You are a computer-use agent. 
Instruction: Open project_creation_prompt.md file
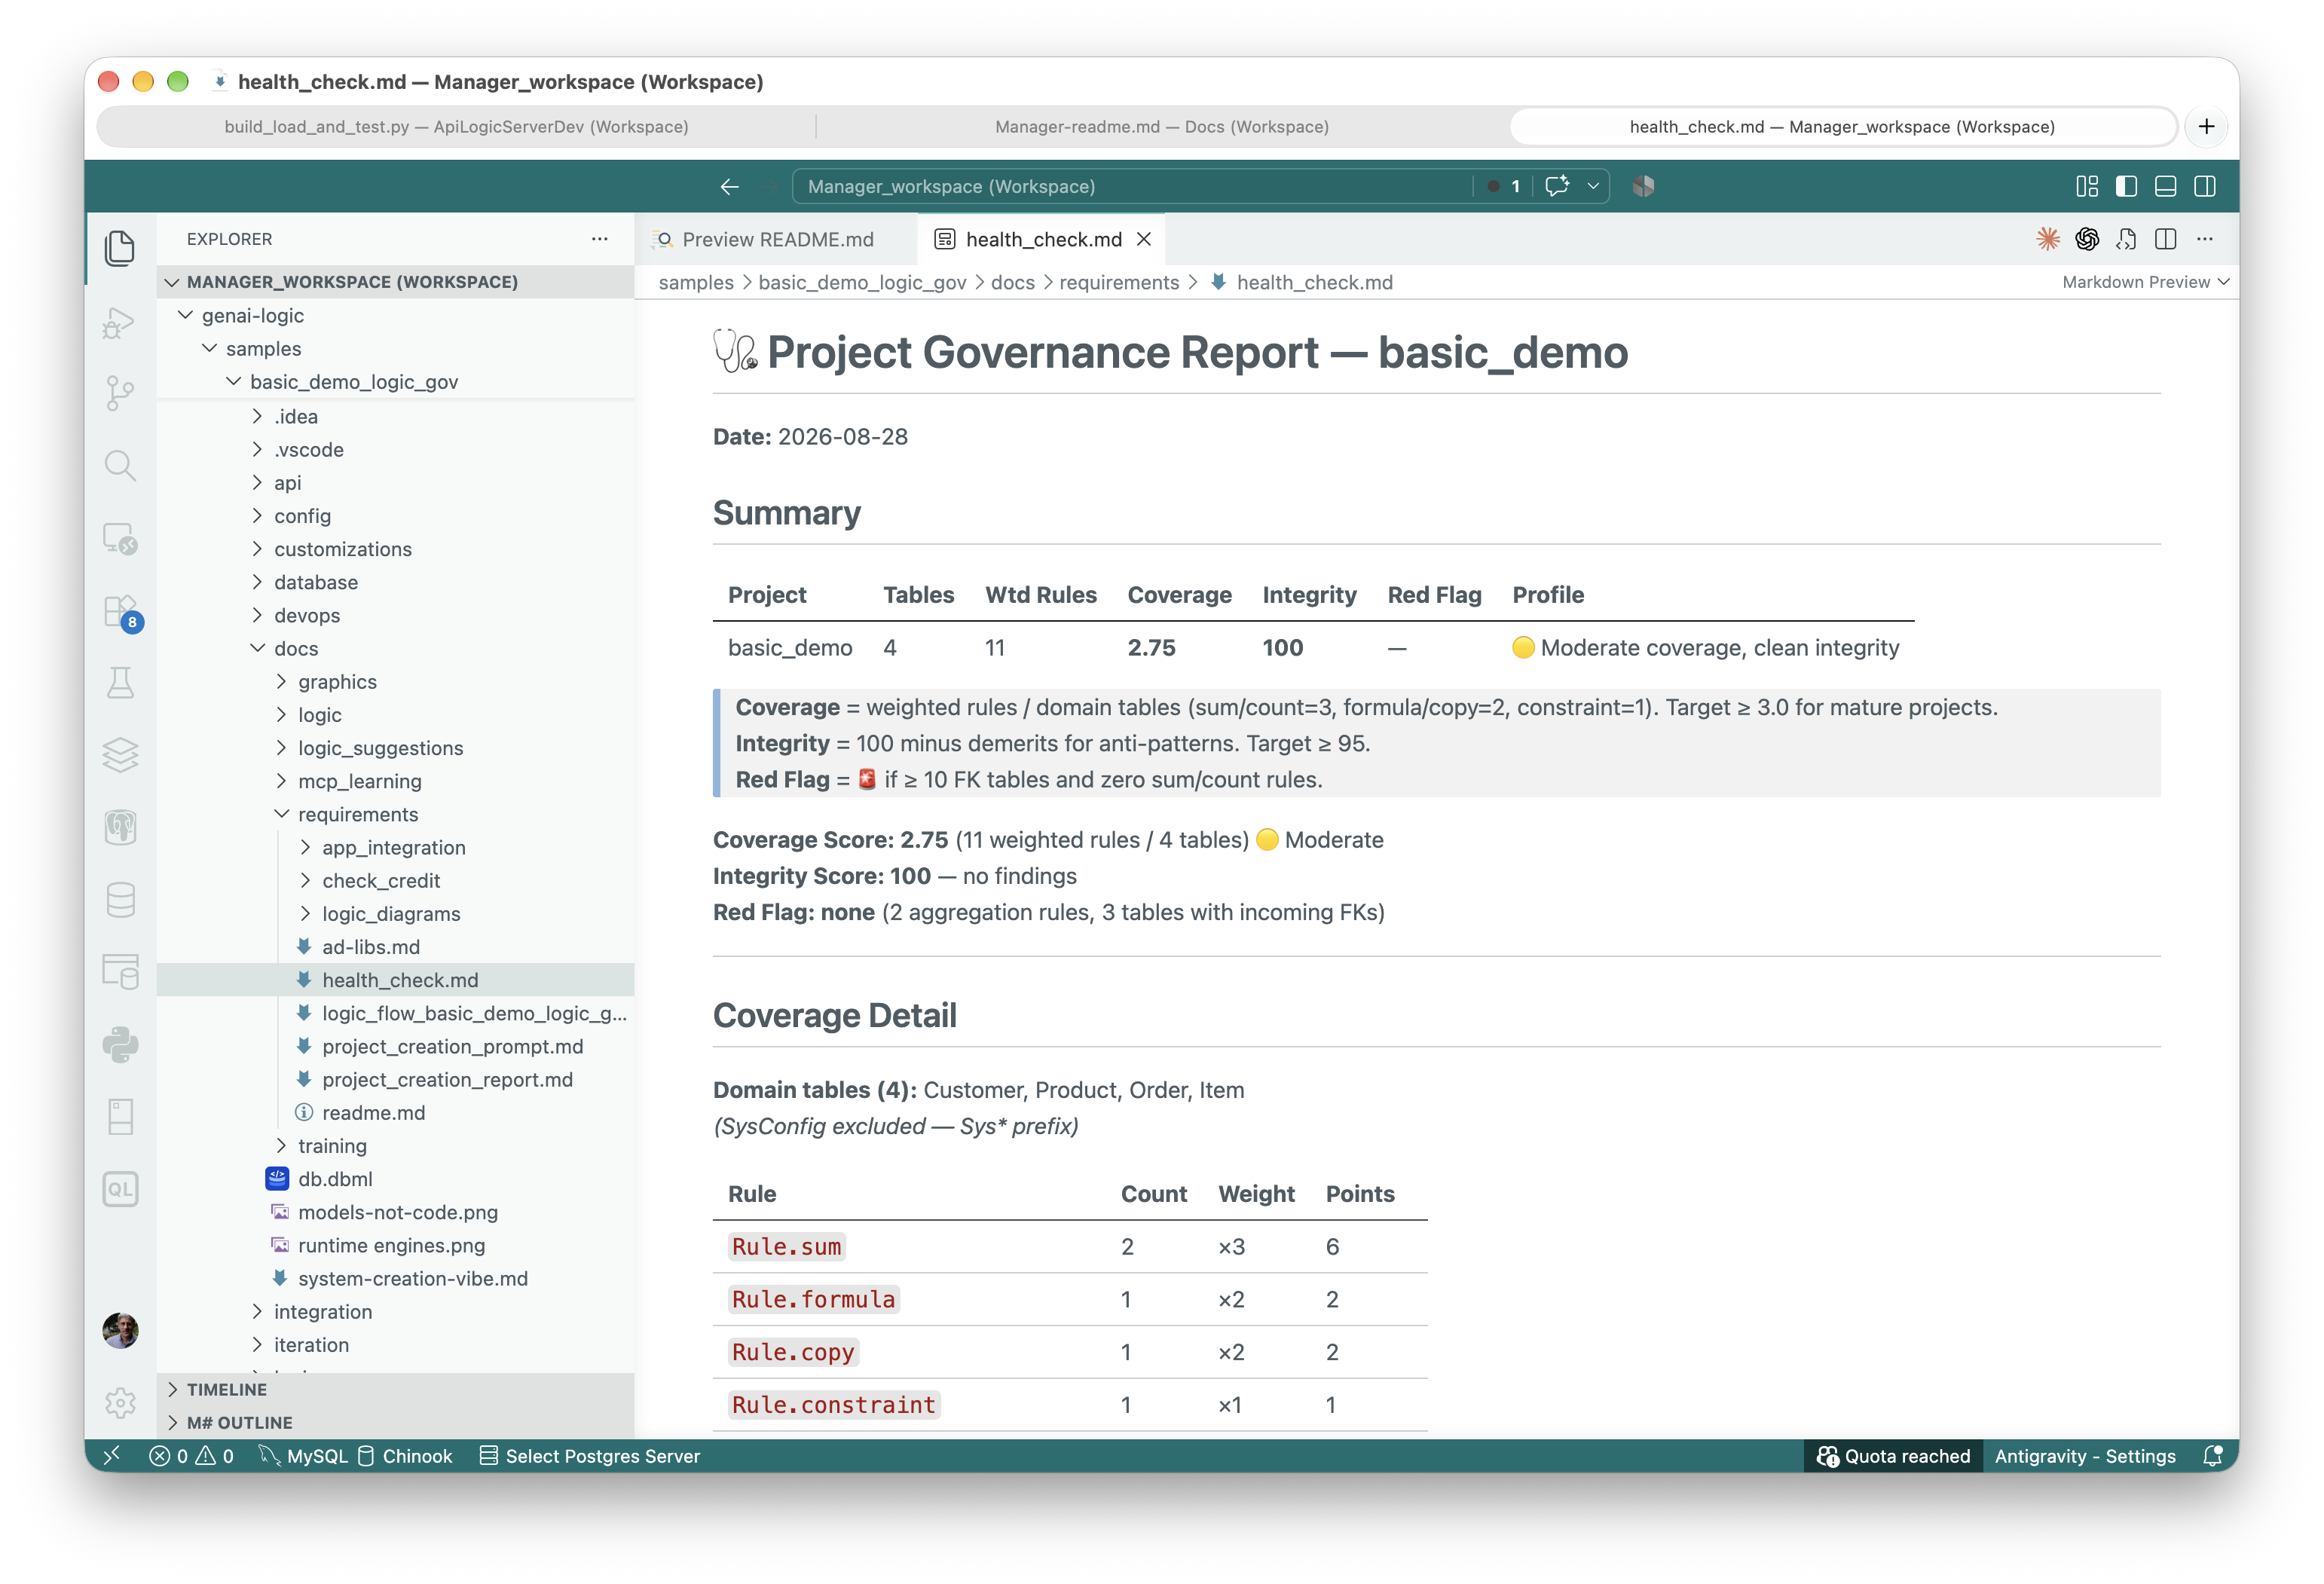452,1046
